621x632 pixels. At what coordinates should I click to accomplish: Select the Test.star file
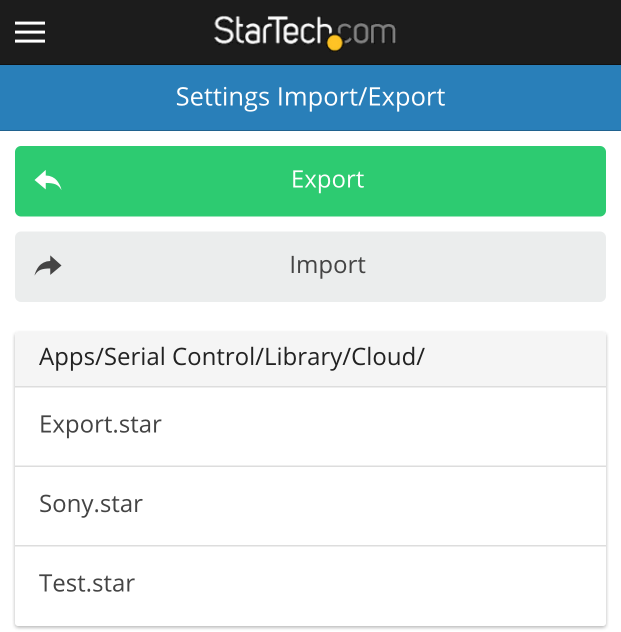pos(310,585)
